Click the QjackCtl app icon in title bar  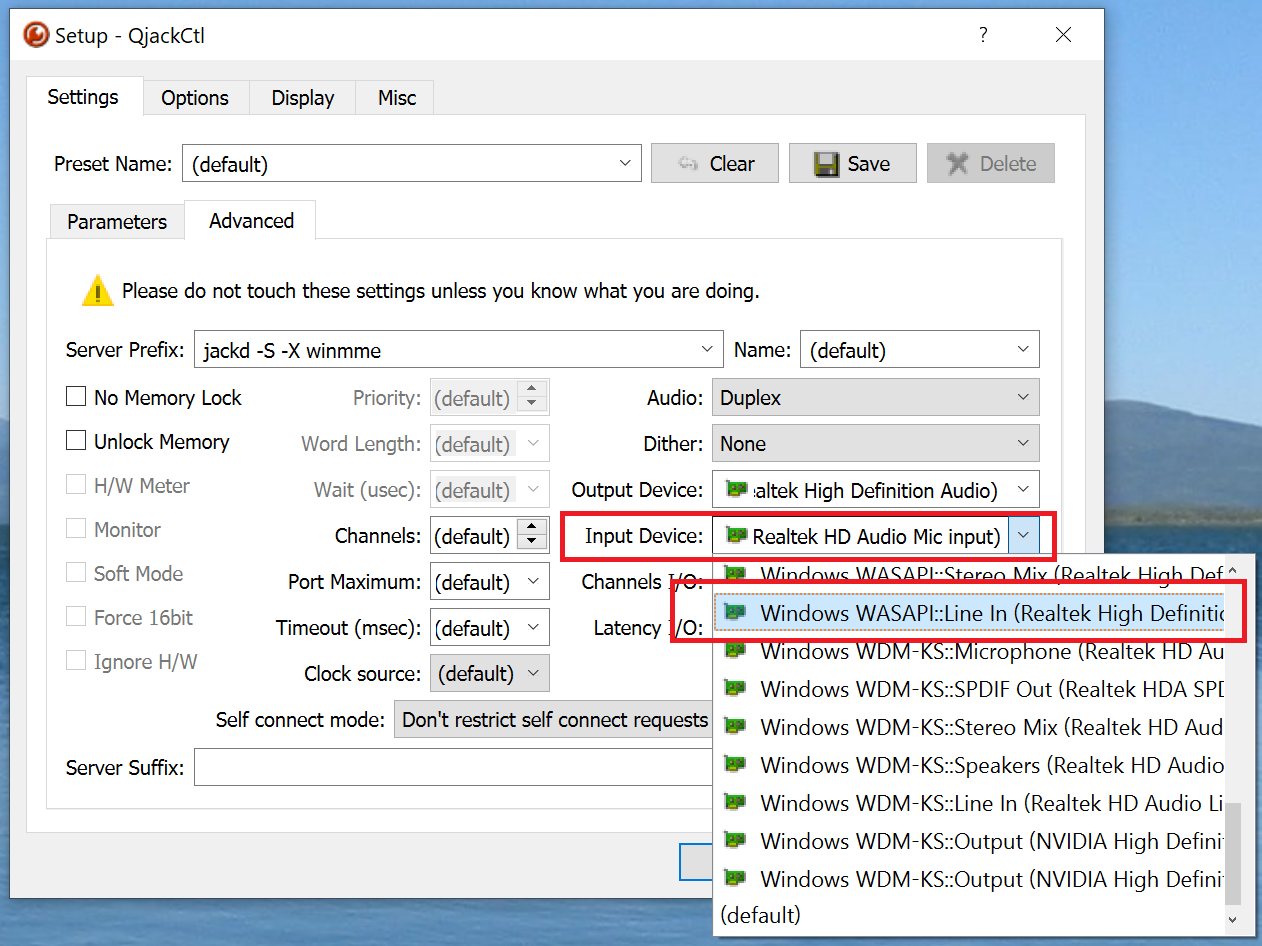37,36
